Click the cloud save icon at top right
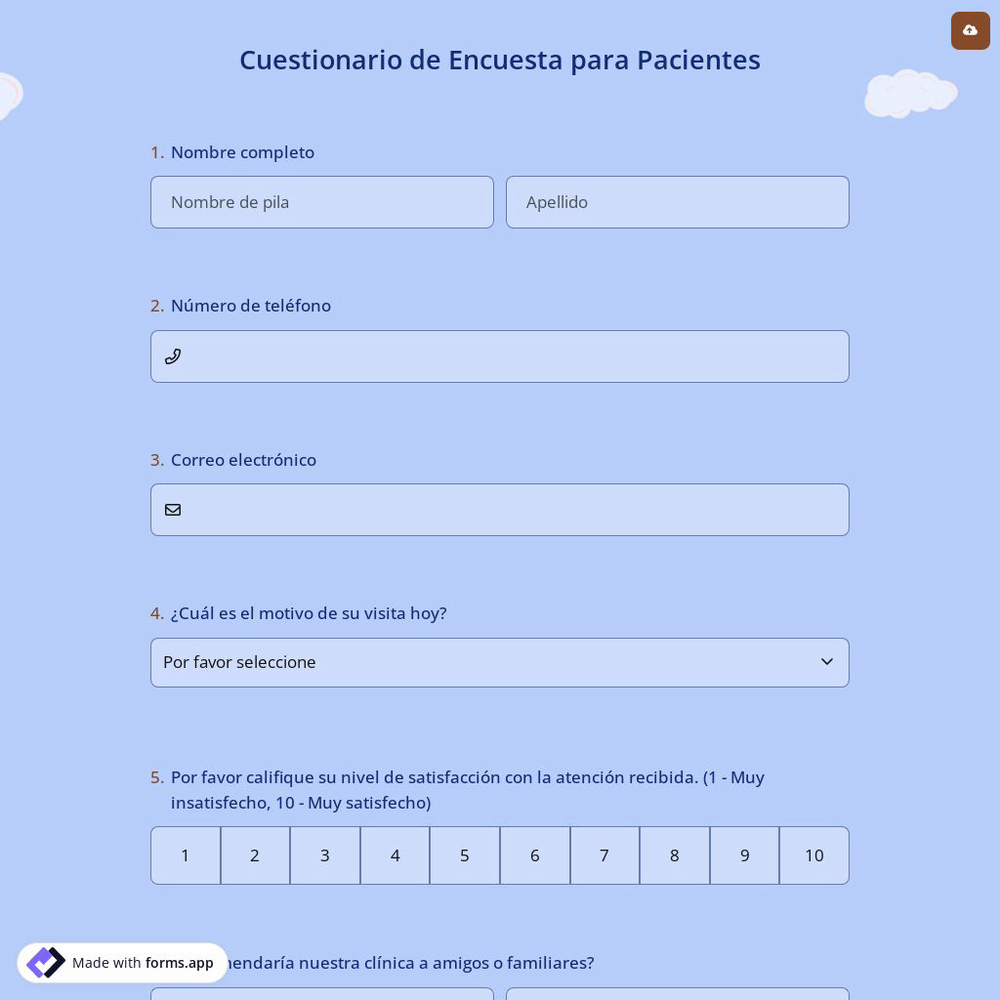Screen dimensions: 1000x1000 coord(970,30)
